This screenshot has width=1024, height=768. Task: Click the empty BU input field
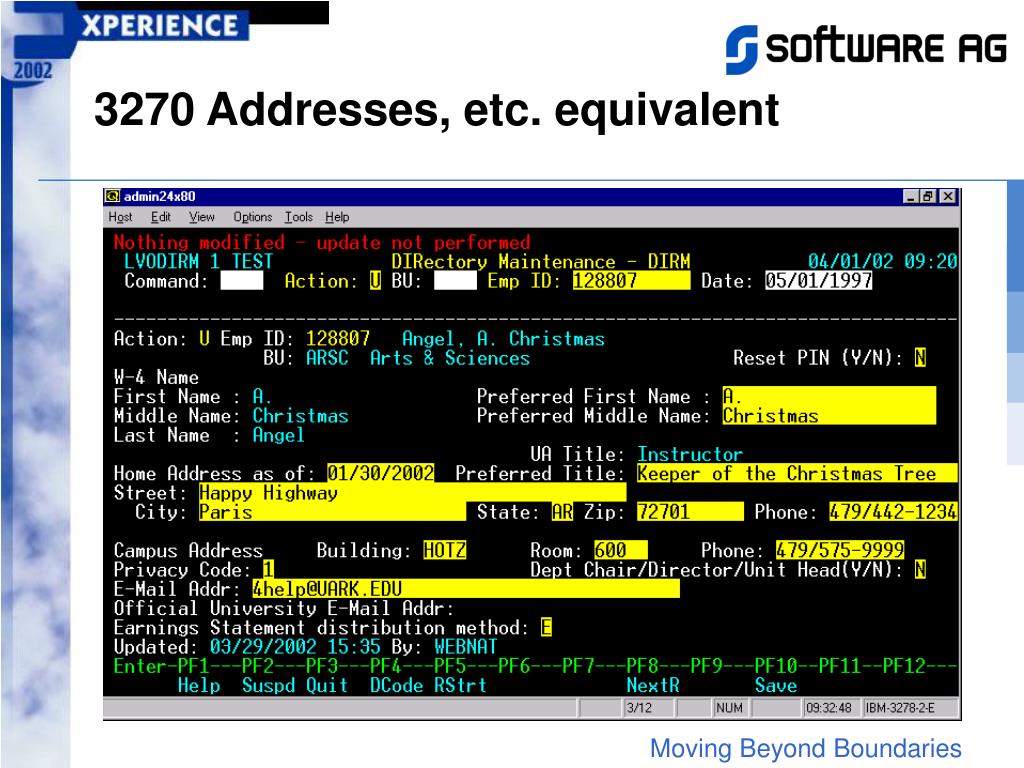point(455,281)
